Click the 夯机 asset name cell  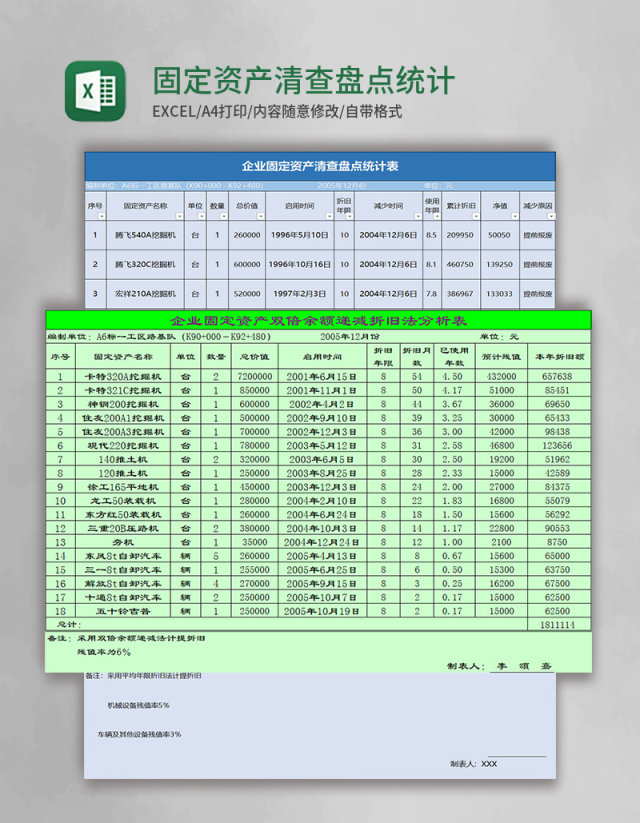[123, 542]
